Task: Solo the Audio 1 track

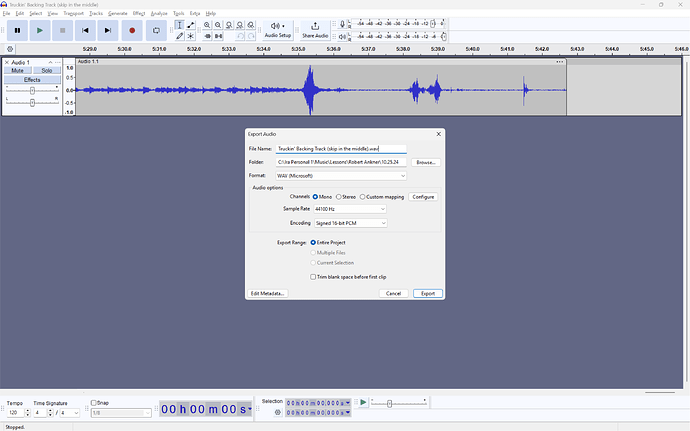Action: (x=47, y=70)
